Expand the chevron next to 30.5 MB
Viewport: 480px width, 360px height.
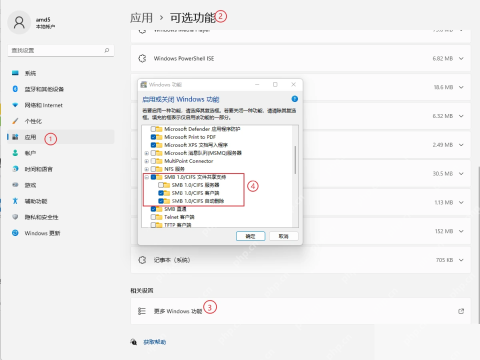(x=461, y=174)
